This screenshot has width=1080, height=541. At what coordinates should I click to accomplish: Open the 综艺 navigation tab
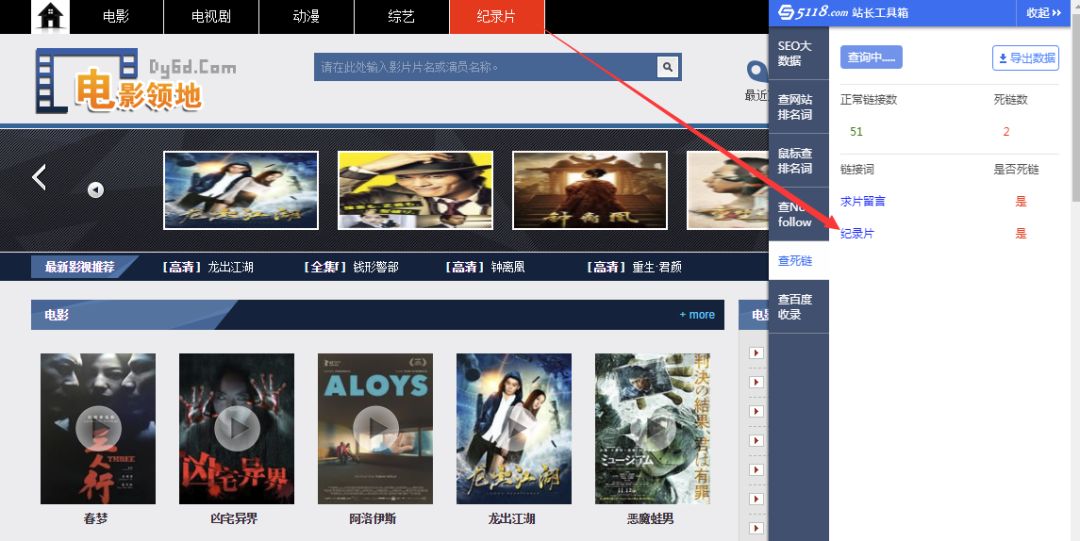(401, 17)
